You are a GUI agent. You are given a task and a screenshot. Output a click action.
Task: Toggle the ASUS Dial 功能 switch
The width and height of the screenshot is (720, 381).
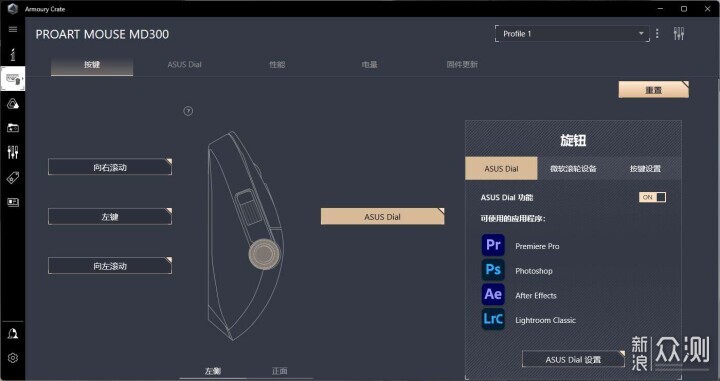(x=652, y=197)
